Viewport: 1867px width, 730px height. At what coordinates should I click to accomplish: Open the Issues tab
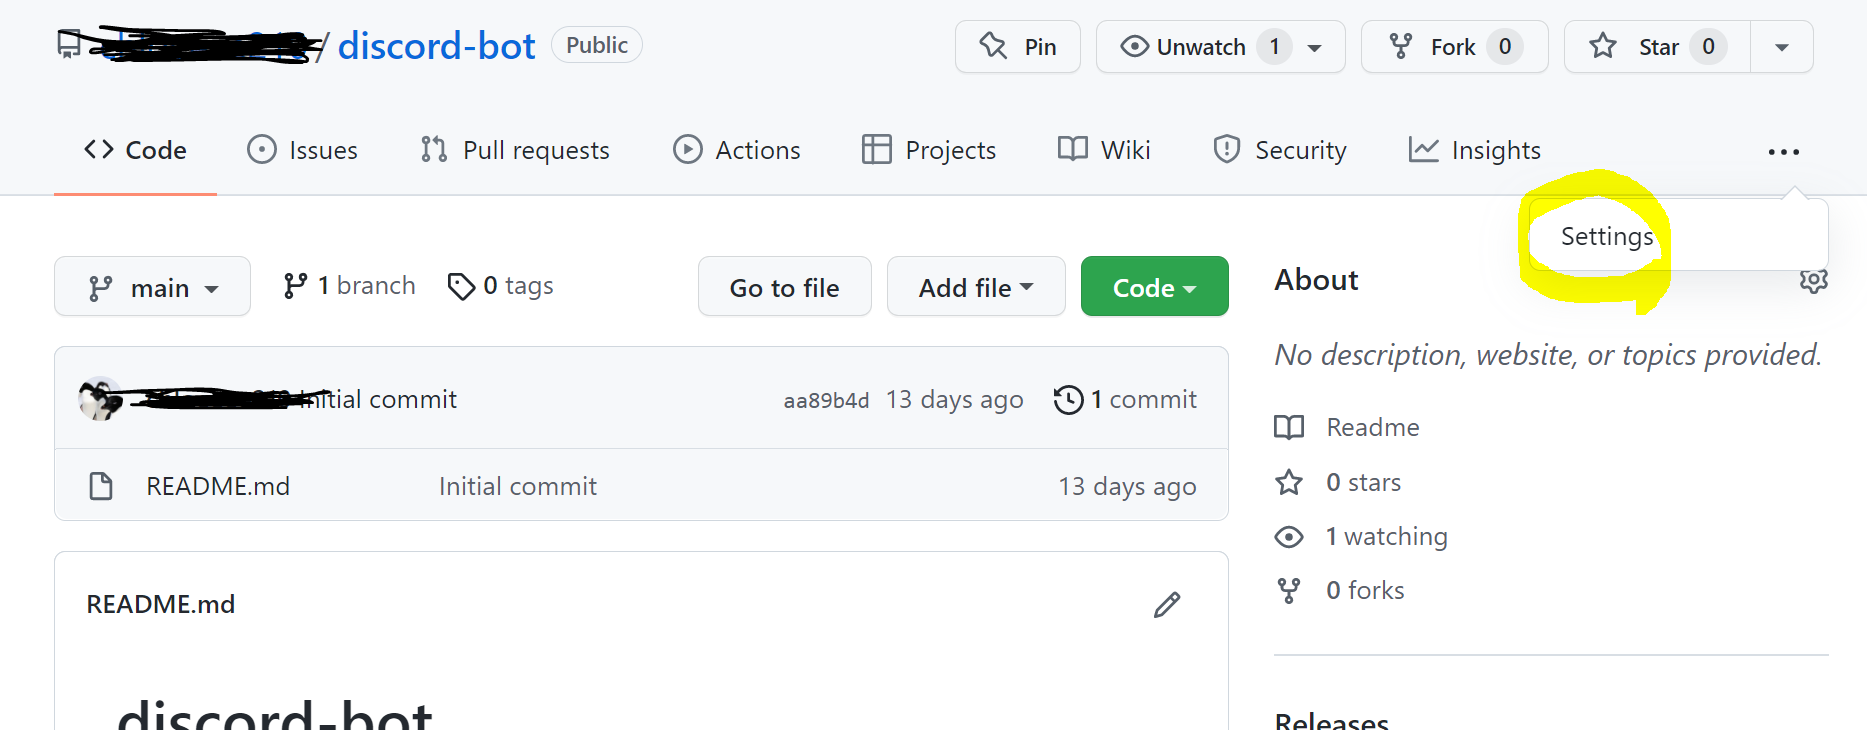[303, 150]
